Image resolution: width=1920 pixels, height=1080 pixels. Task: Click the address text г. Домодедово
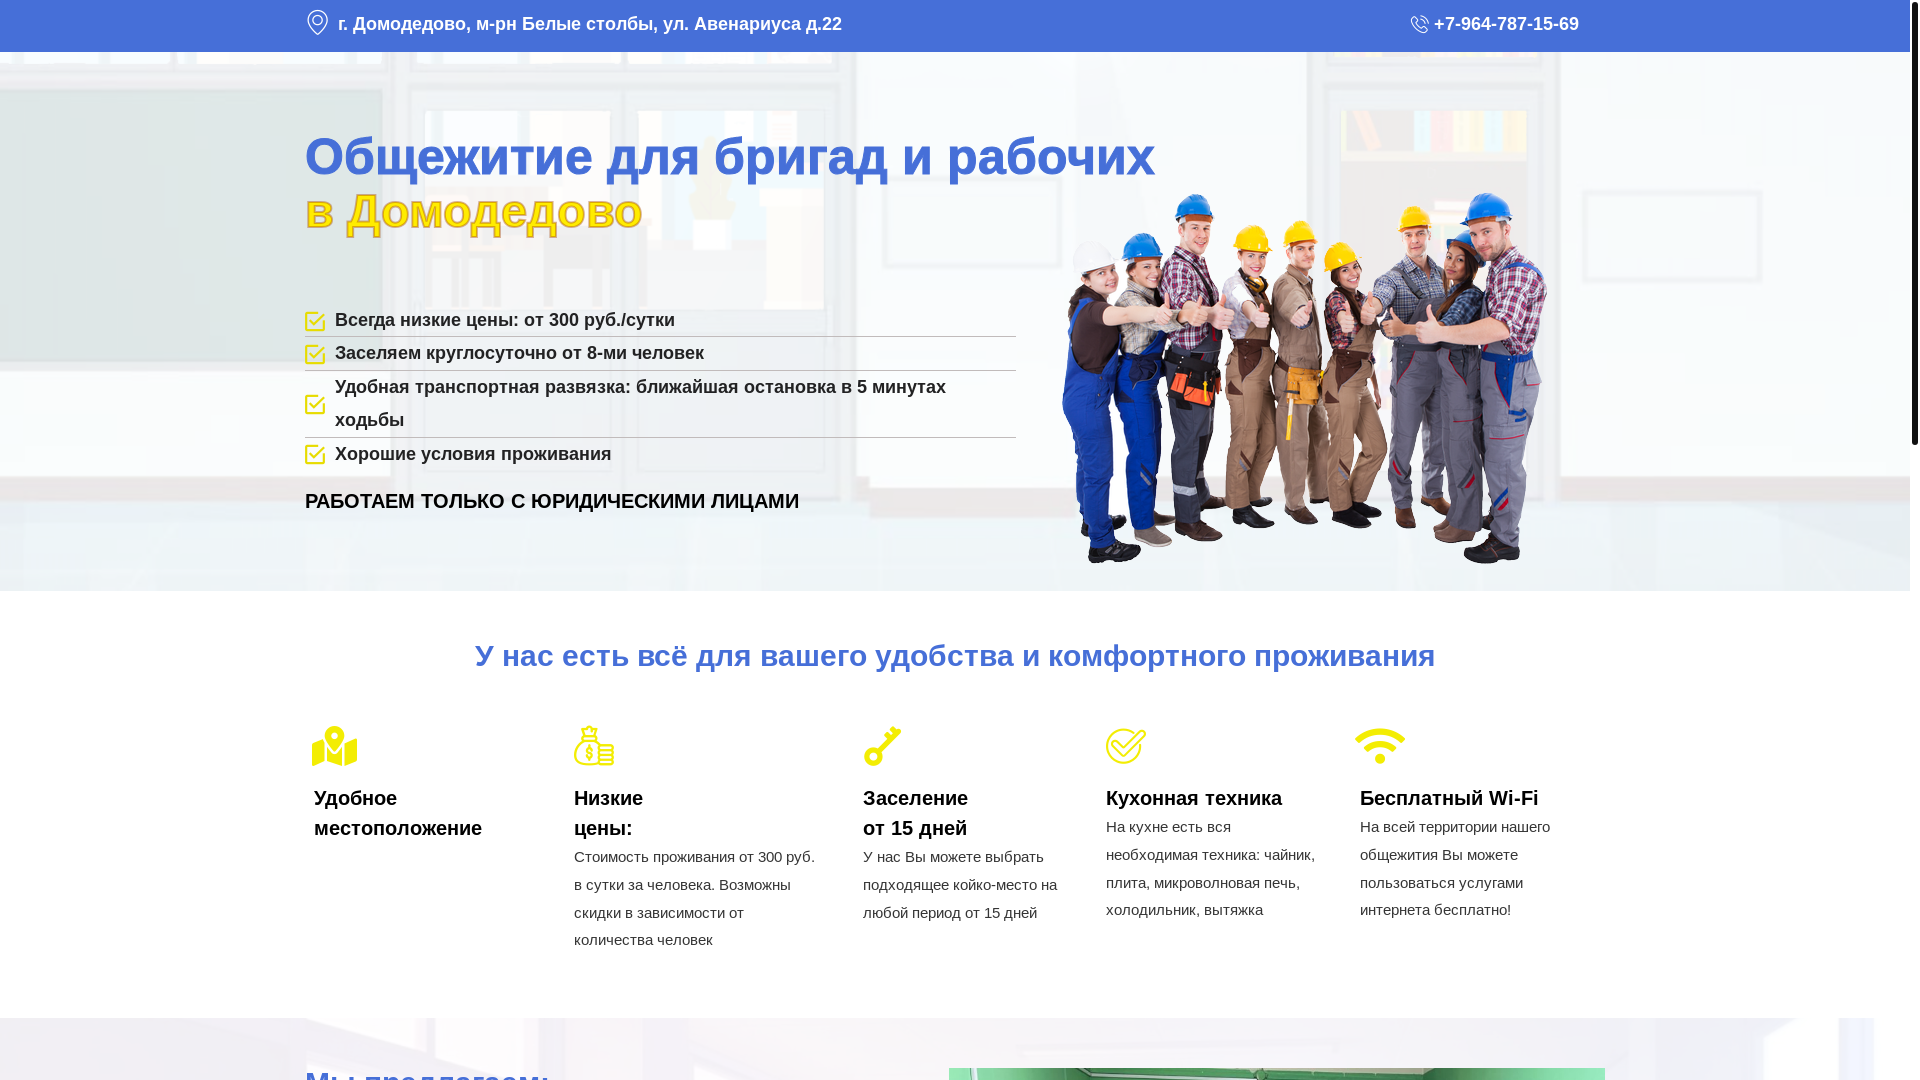[x=590, y=24]
